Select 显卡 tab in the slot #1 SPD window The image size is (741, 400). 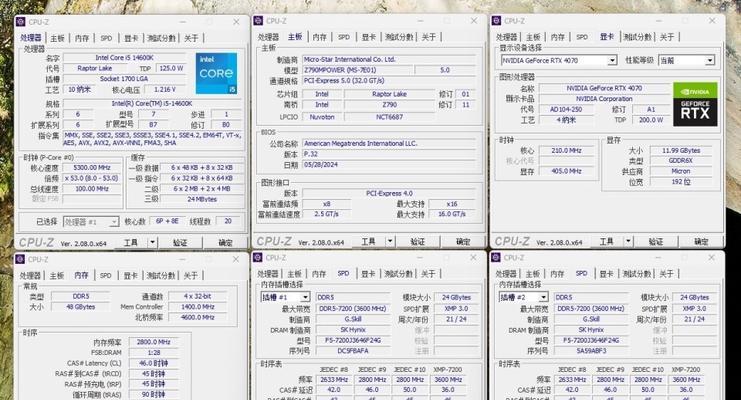[x=368, y=274]
